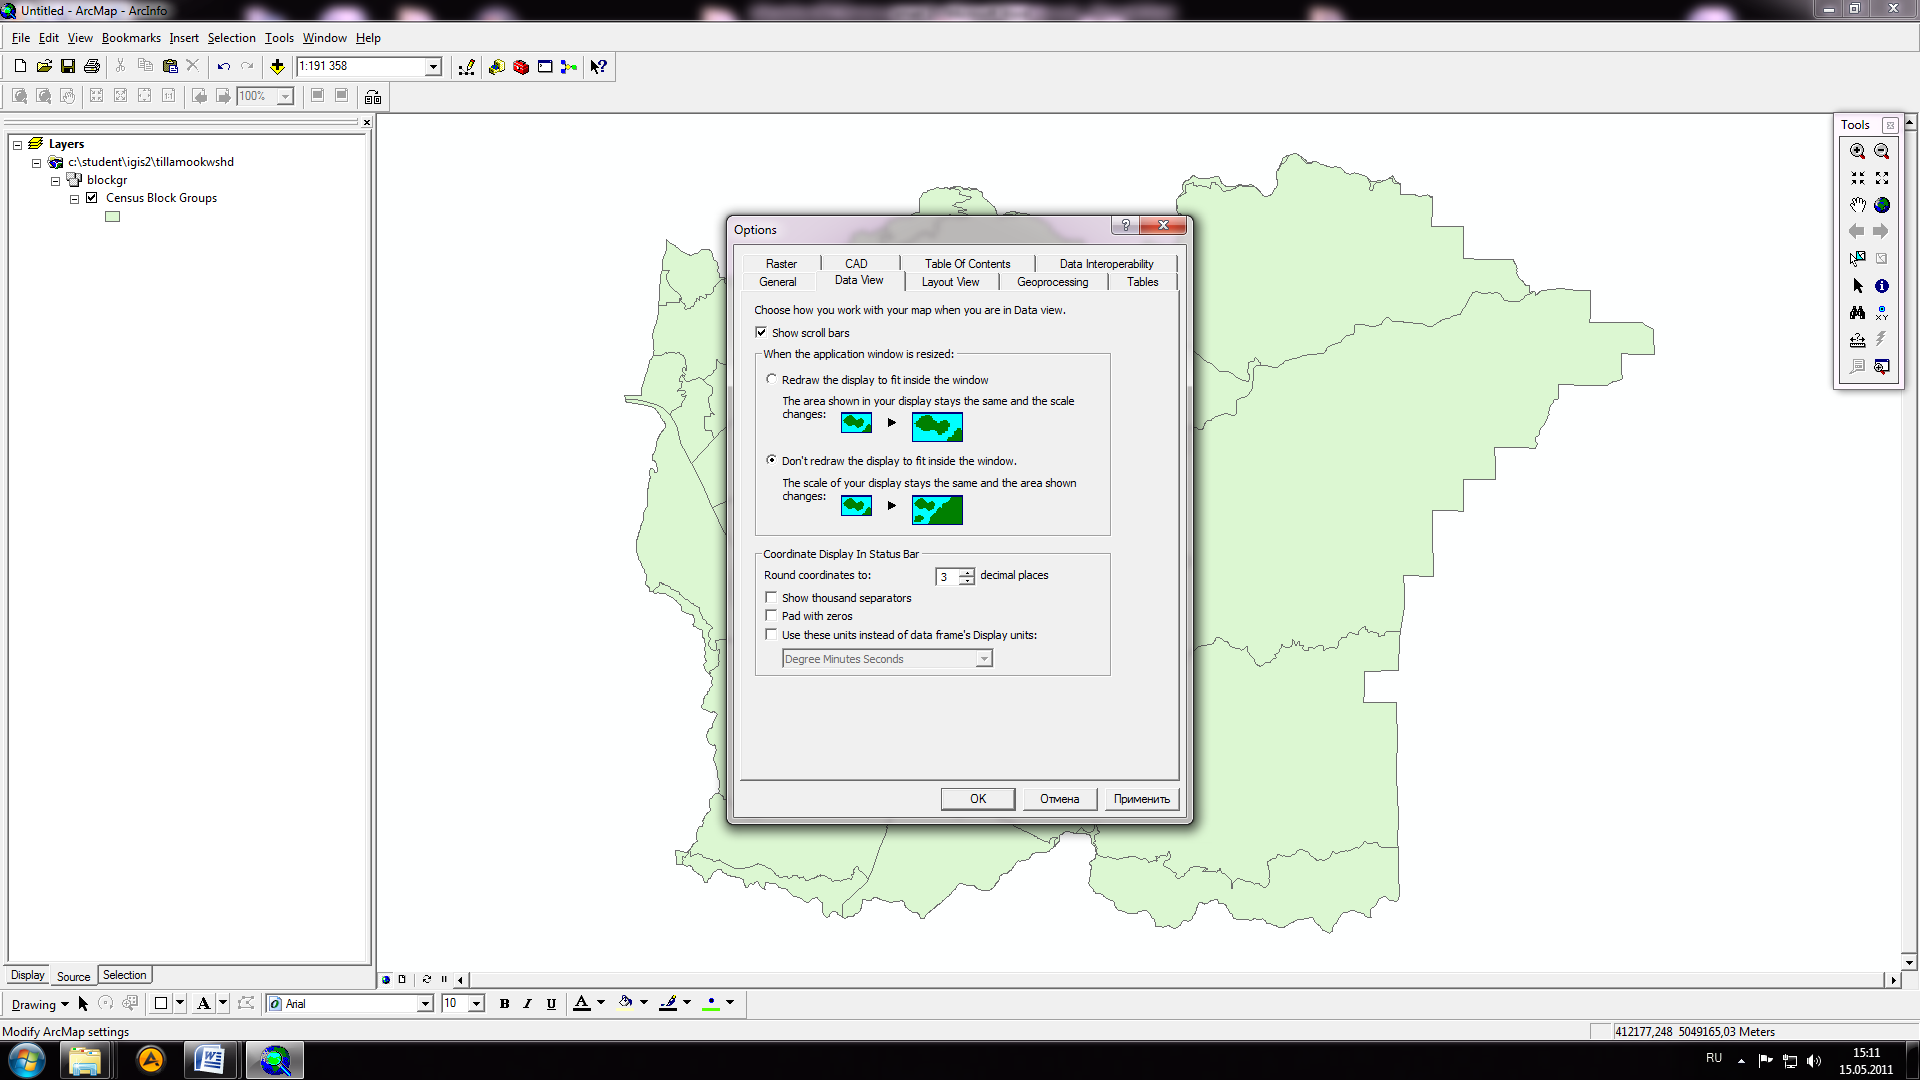Click the Paste clipboard icon
Screen dimensions: 1920x1080
[170, 66]
